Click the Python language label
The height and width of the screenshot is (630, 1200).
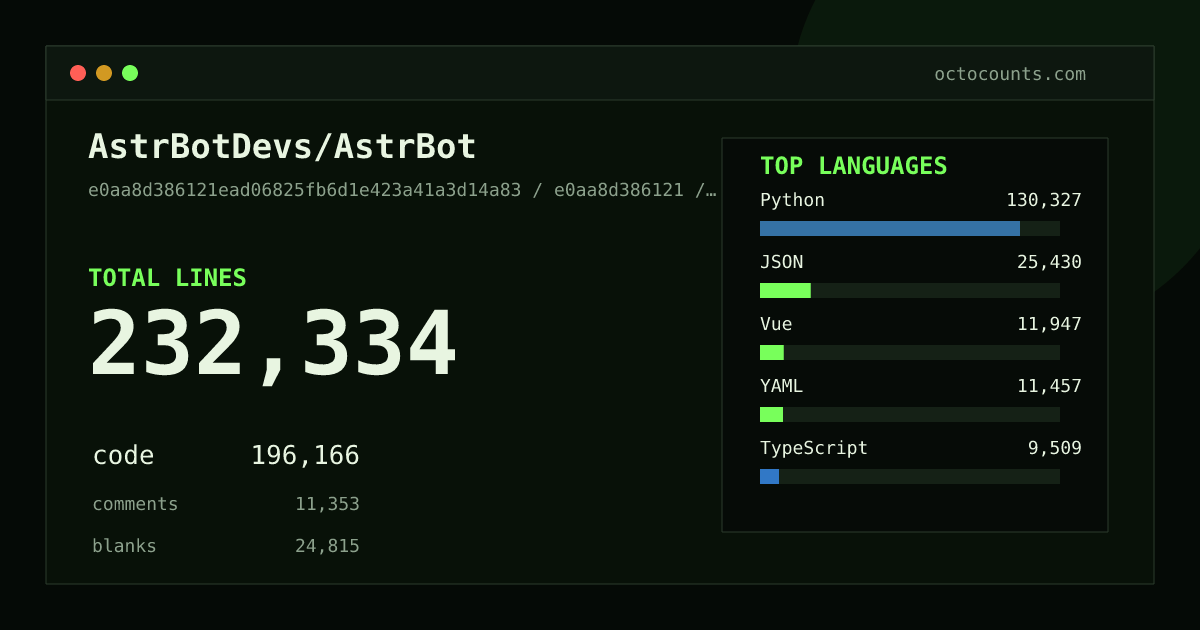[x=792, y=200]
